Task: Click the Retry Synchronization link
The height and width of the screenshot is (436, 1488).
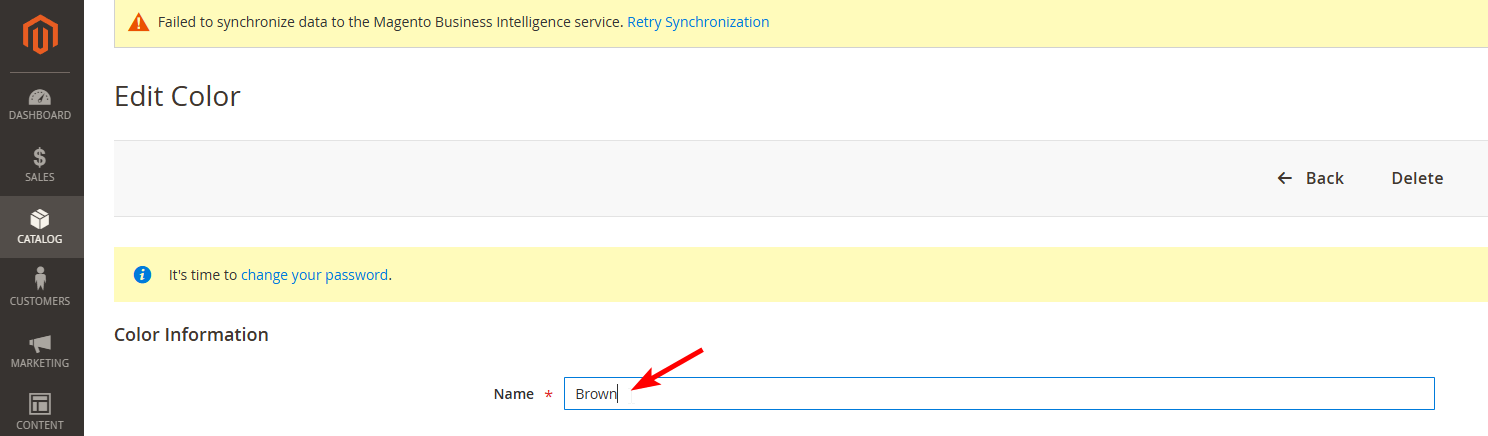Action: point(698,22)
